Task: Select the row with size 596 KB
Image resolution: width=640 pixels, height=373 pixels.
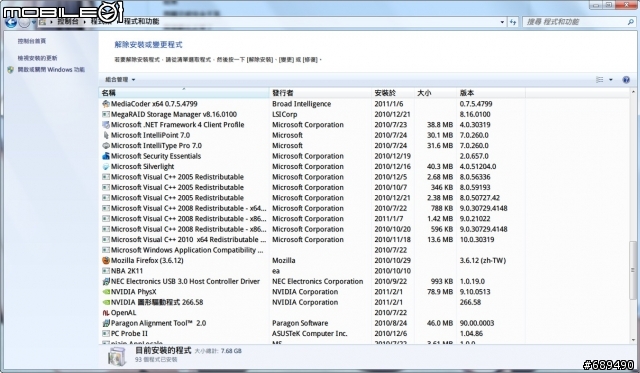Action: 313,229
